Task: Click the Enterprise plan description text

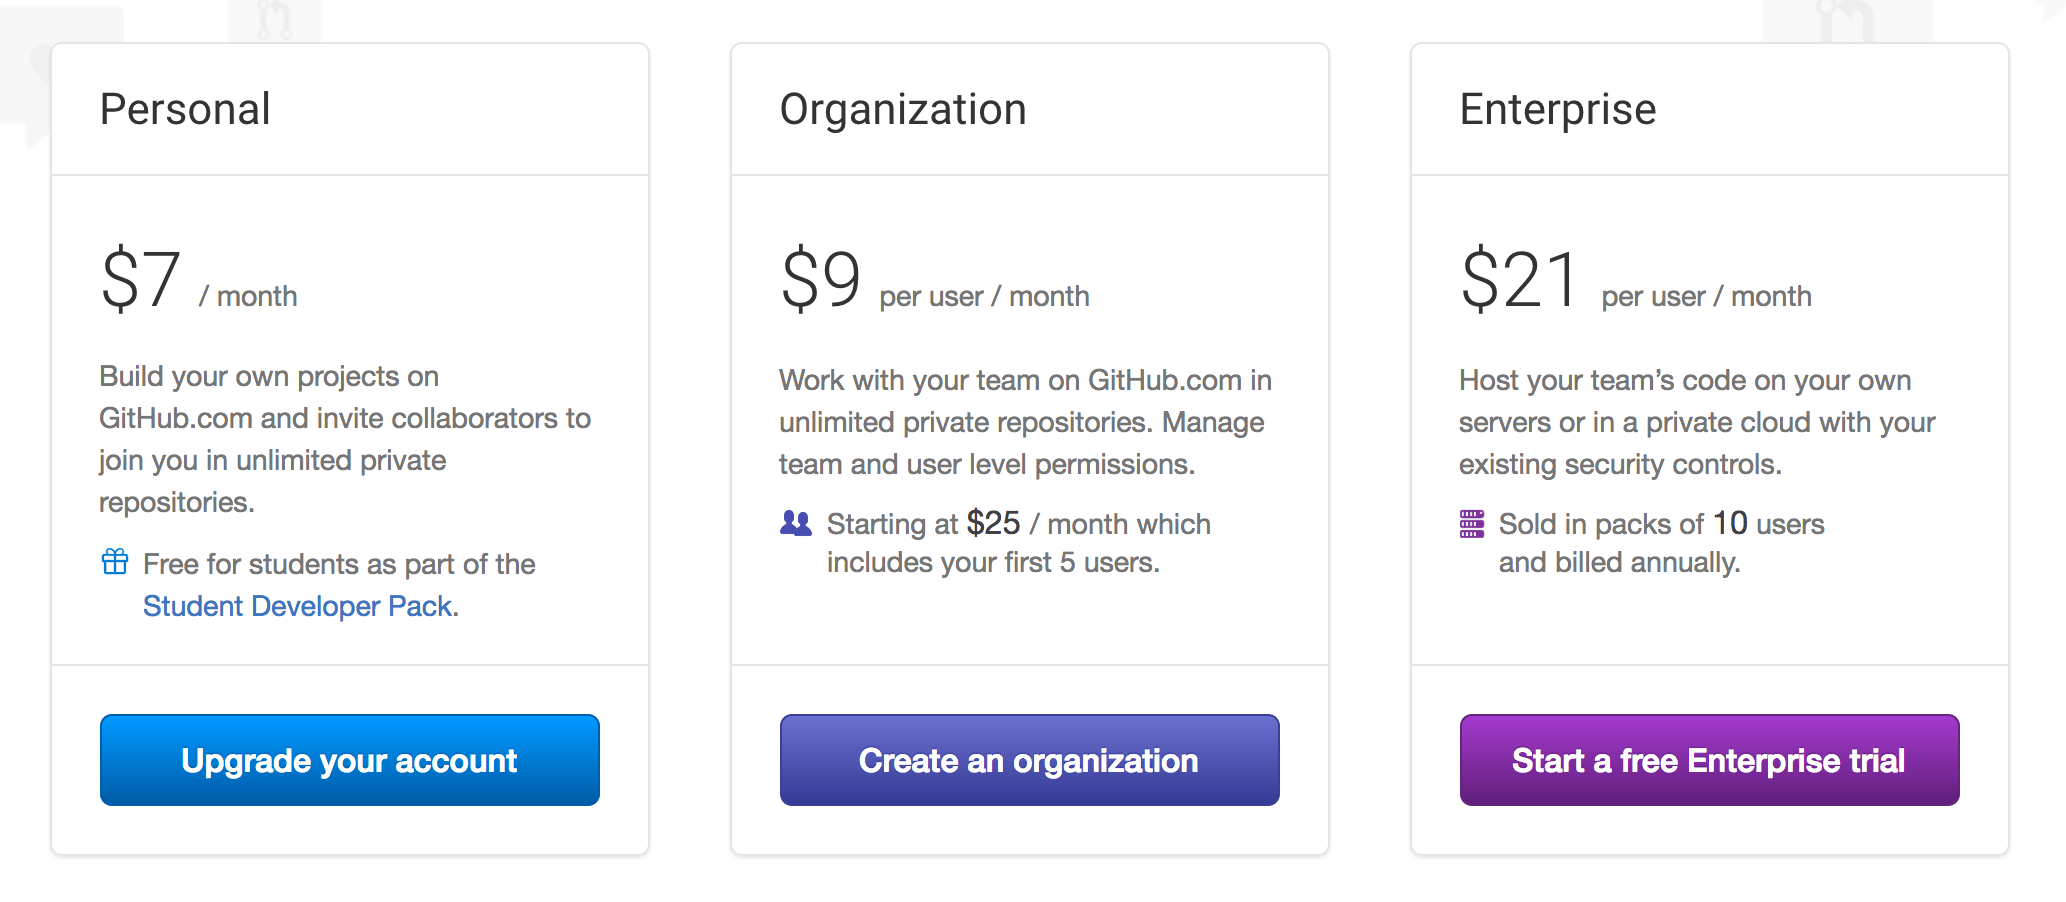Action: coord(1697,422)
